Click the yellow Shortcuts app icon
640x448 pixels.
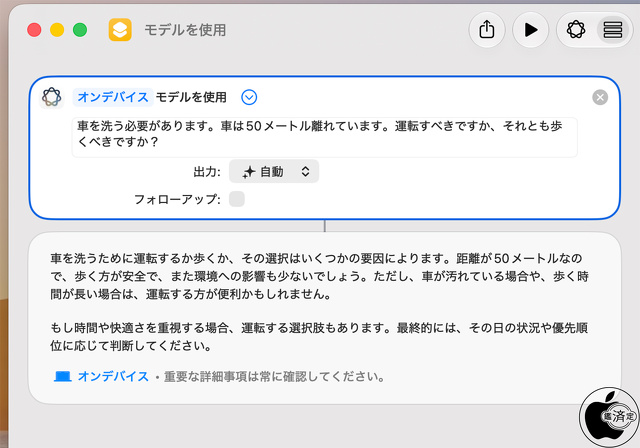[120, 30]
